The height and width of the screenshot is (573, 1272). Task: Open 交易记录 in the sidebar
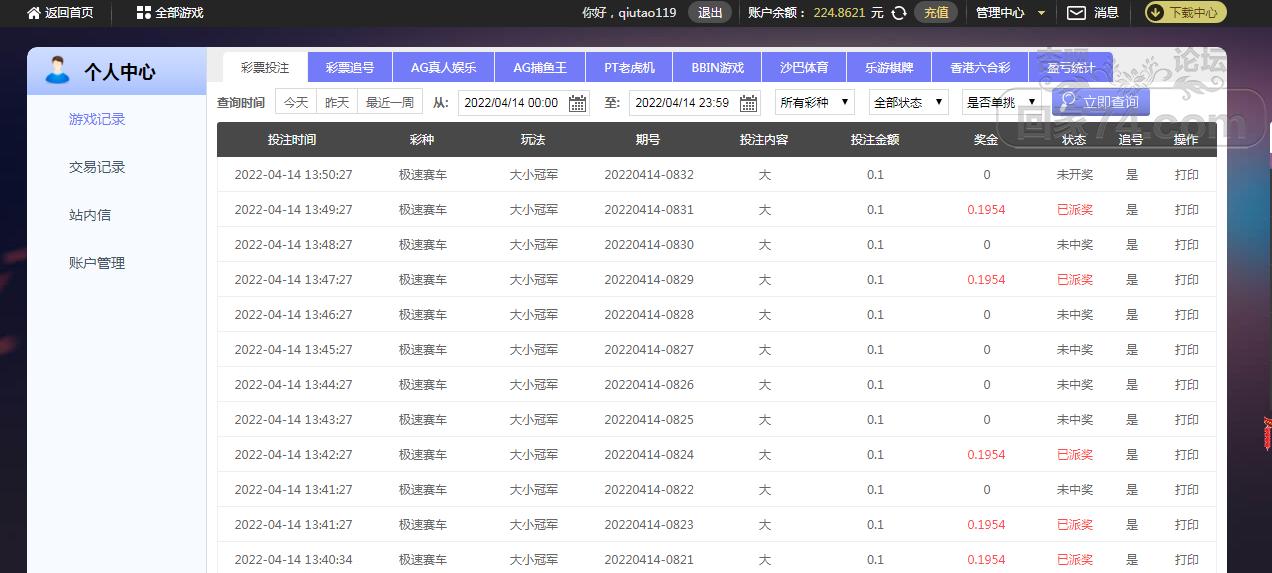click(97, 167)
